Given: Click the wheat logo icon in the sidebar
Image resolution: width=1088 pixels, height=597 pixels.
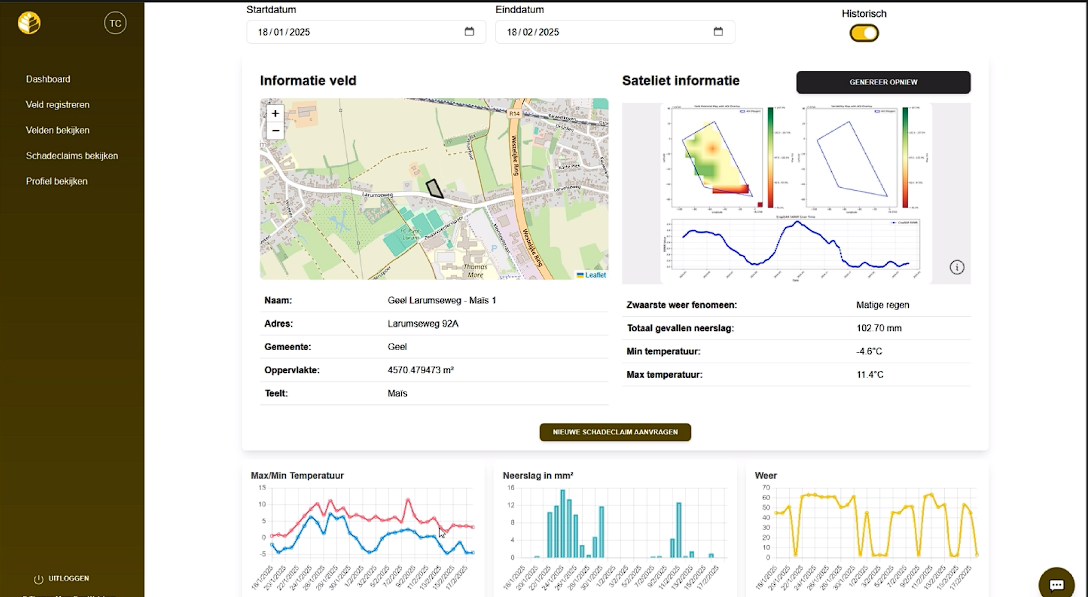Looking at the screenshot, I should click(29, 23).
